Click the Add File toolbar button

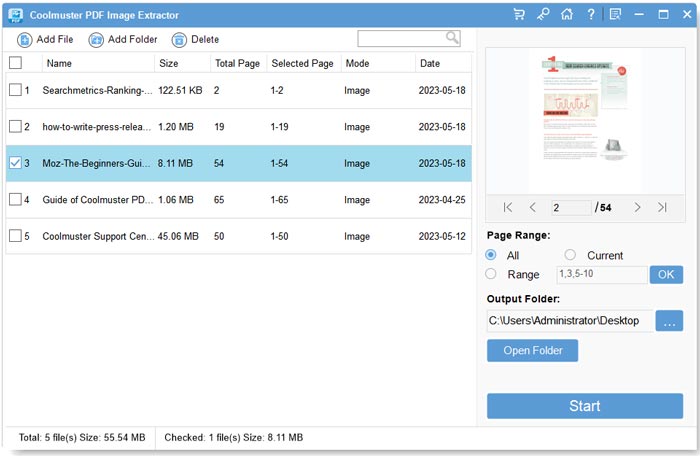pyautogui.click(x=45, y=39)
